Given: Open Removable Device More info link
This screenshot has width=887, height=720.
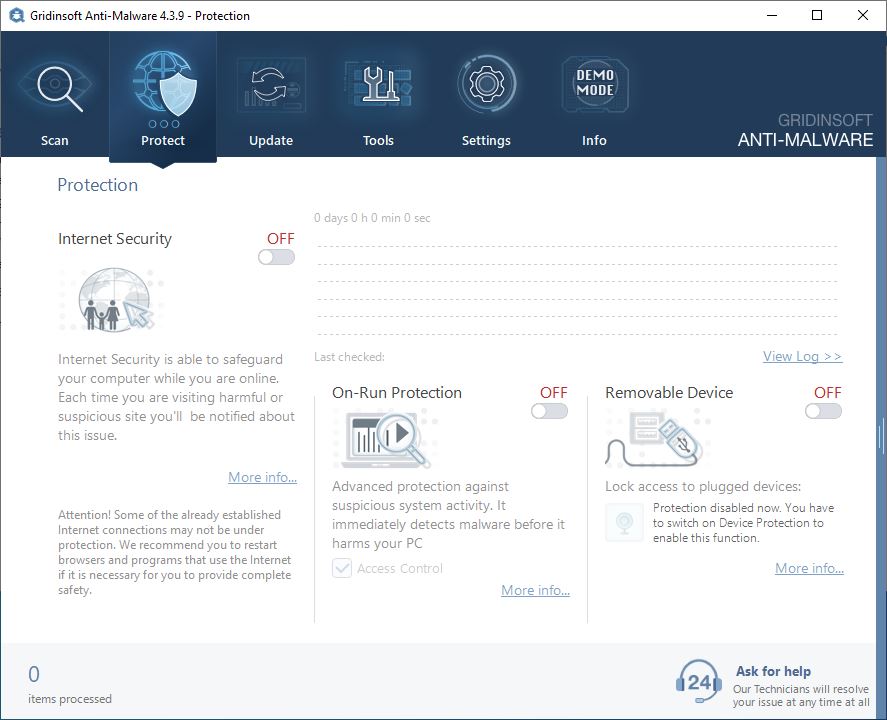Looking at the screenshot, I should tap(809, 568).
